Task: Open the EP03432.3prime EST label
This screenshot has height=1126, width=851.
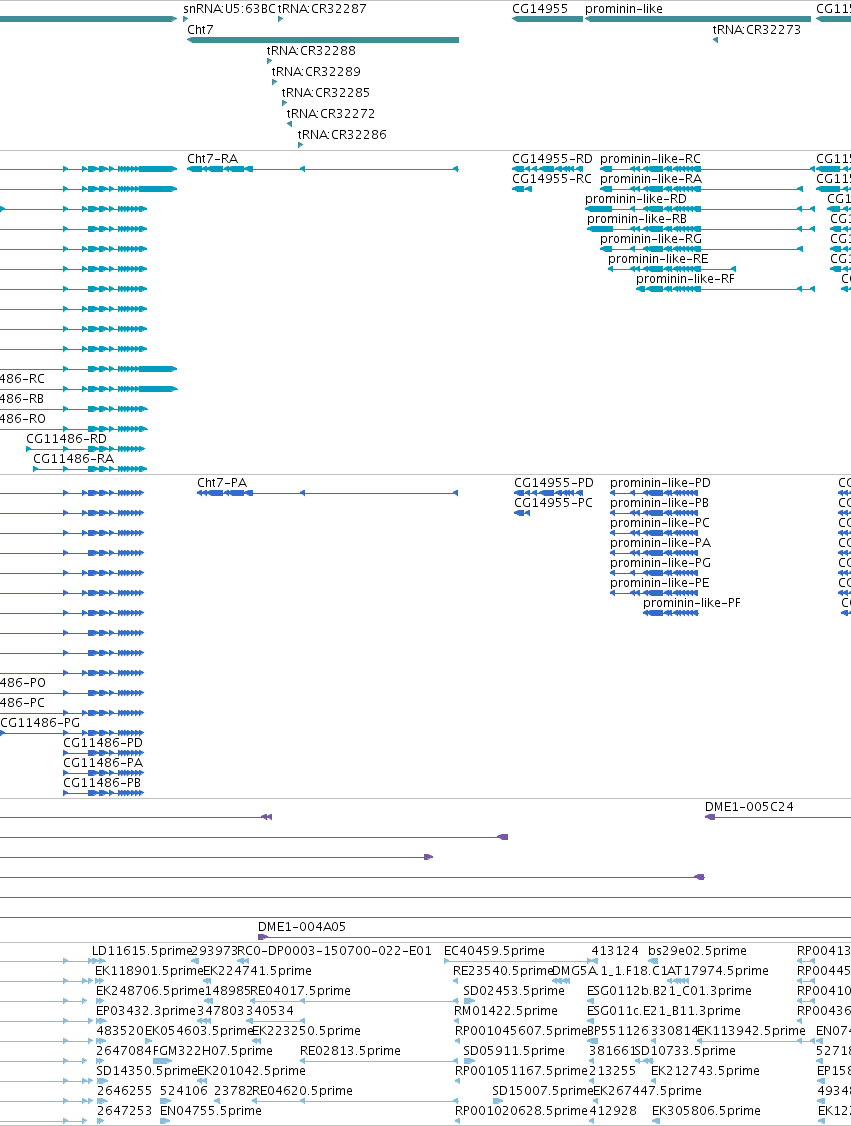Action: point(147,1010)
